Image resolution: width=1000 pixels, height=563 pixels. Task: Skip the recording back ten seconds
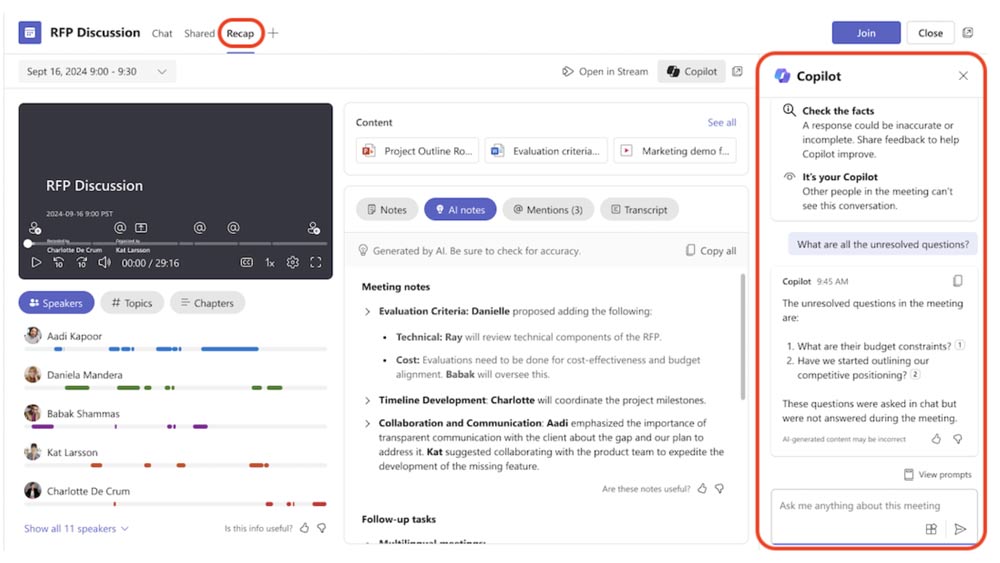[58, 262]
